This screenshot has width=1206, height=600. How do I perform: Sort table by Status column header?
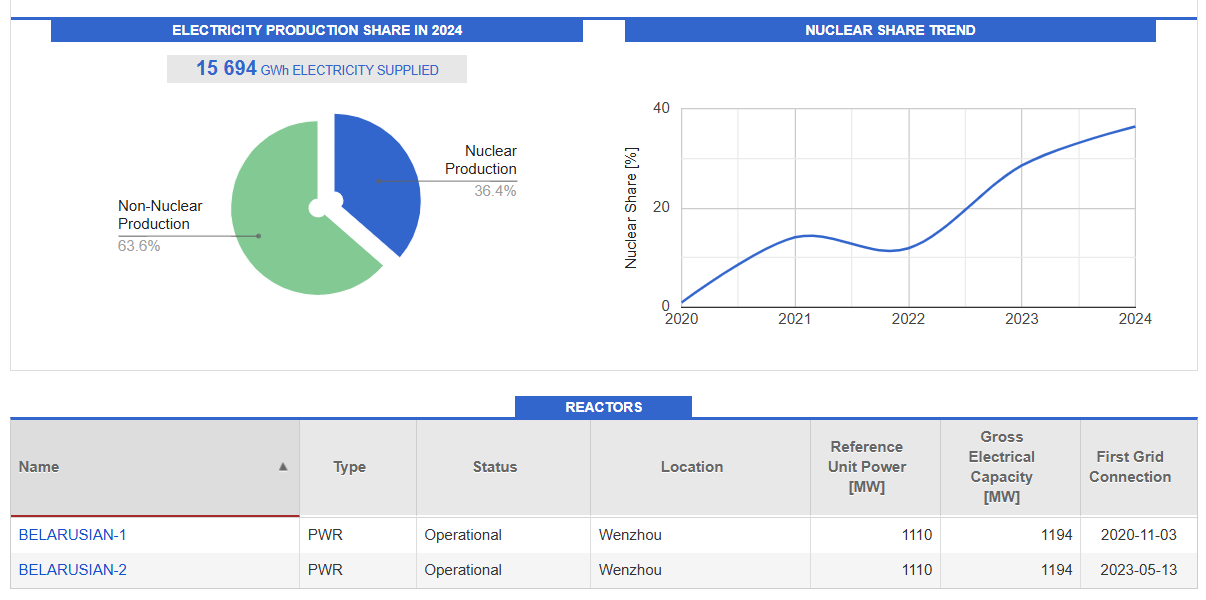[x=495, y=467]
